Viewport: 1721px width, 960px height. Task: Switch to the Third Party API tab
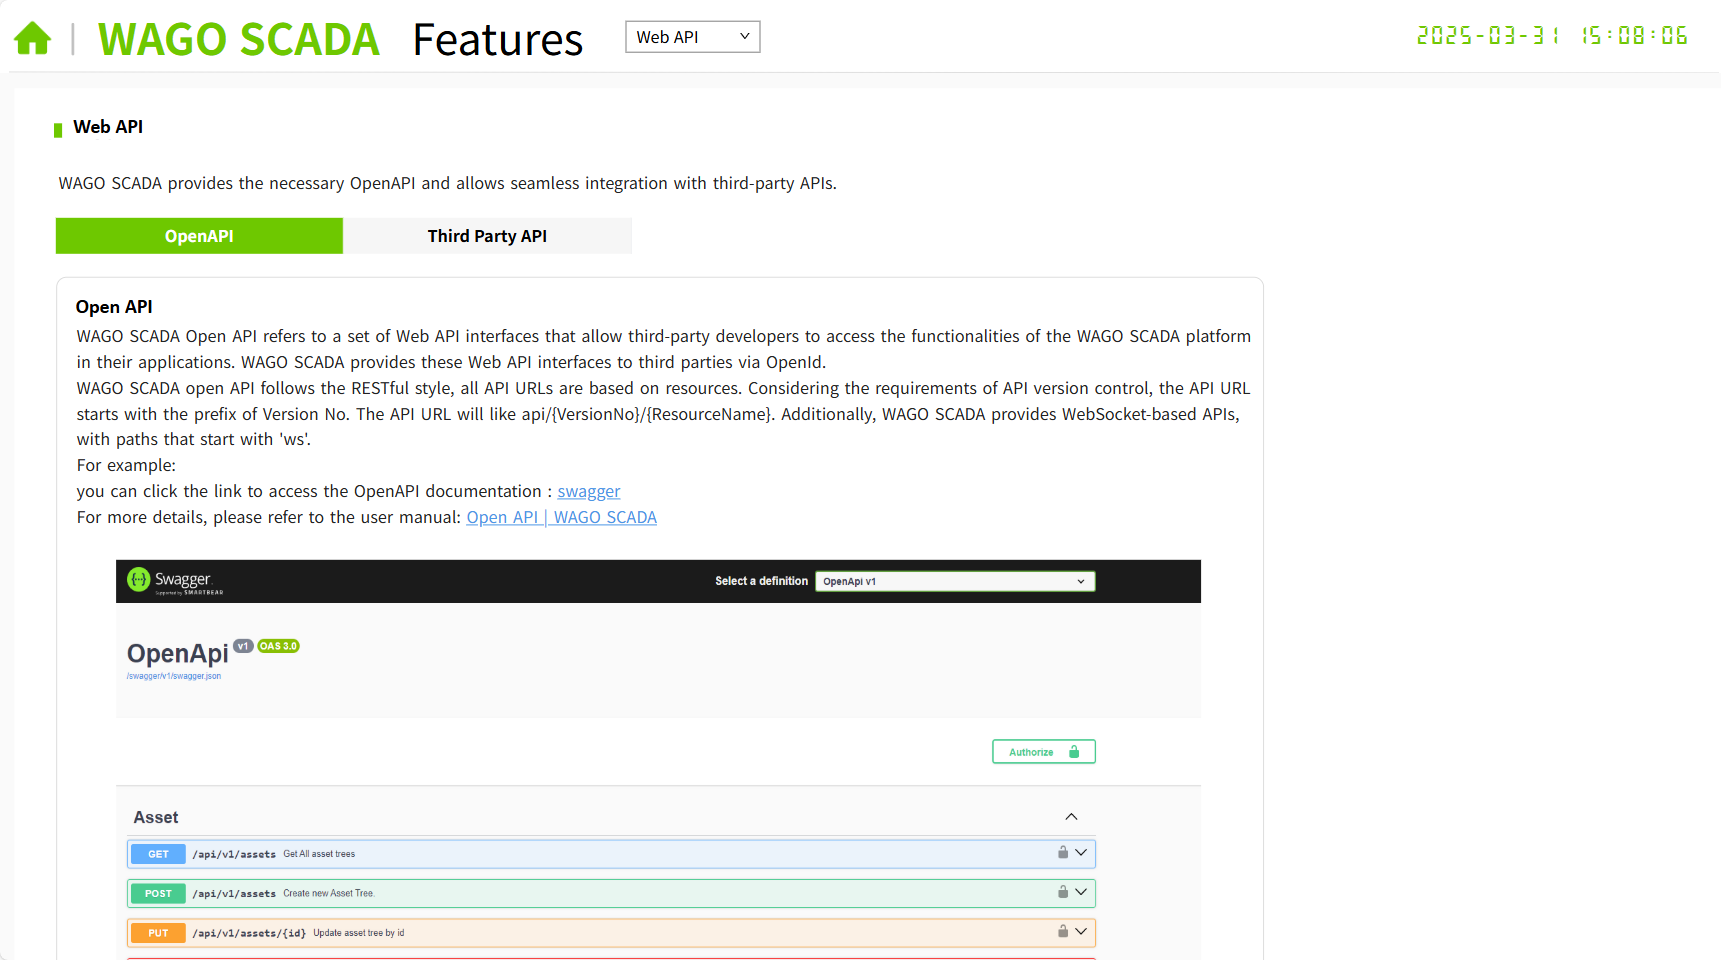(x=487, y=236)
